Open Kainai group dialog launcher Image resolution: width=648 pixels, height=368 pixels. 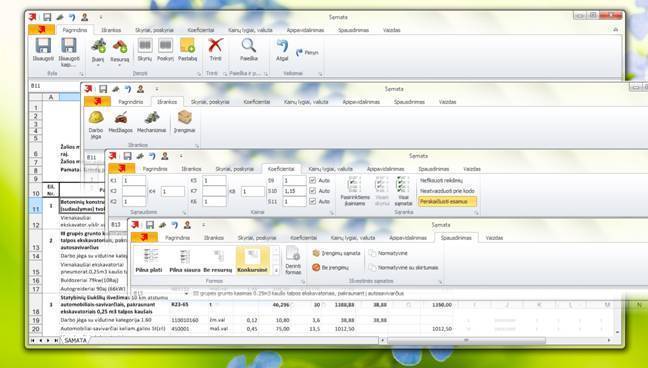coord(331,213)
